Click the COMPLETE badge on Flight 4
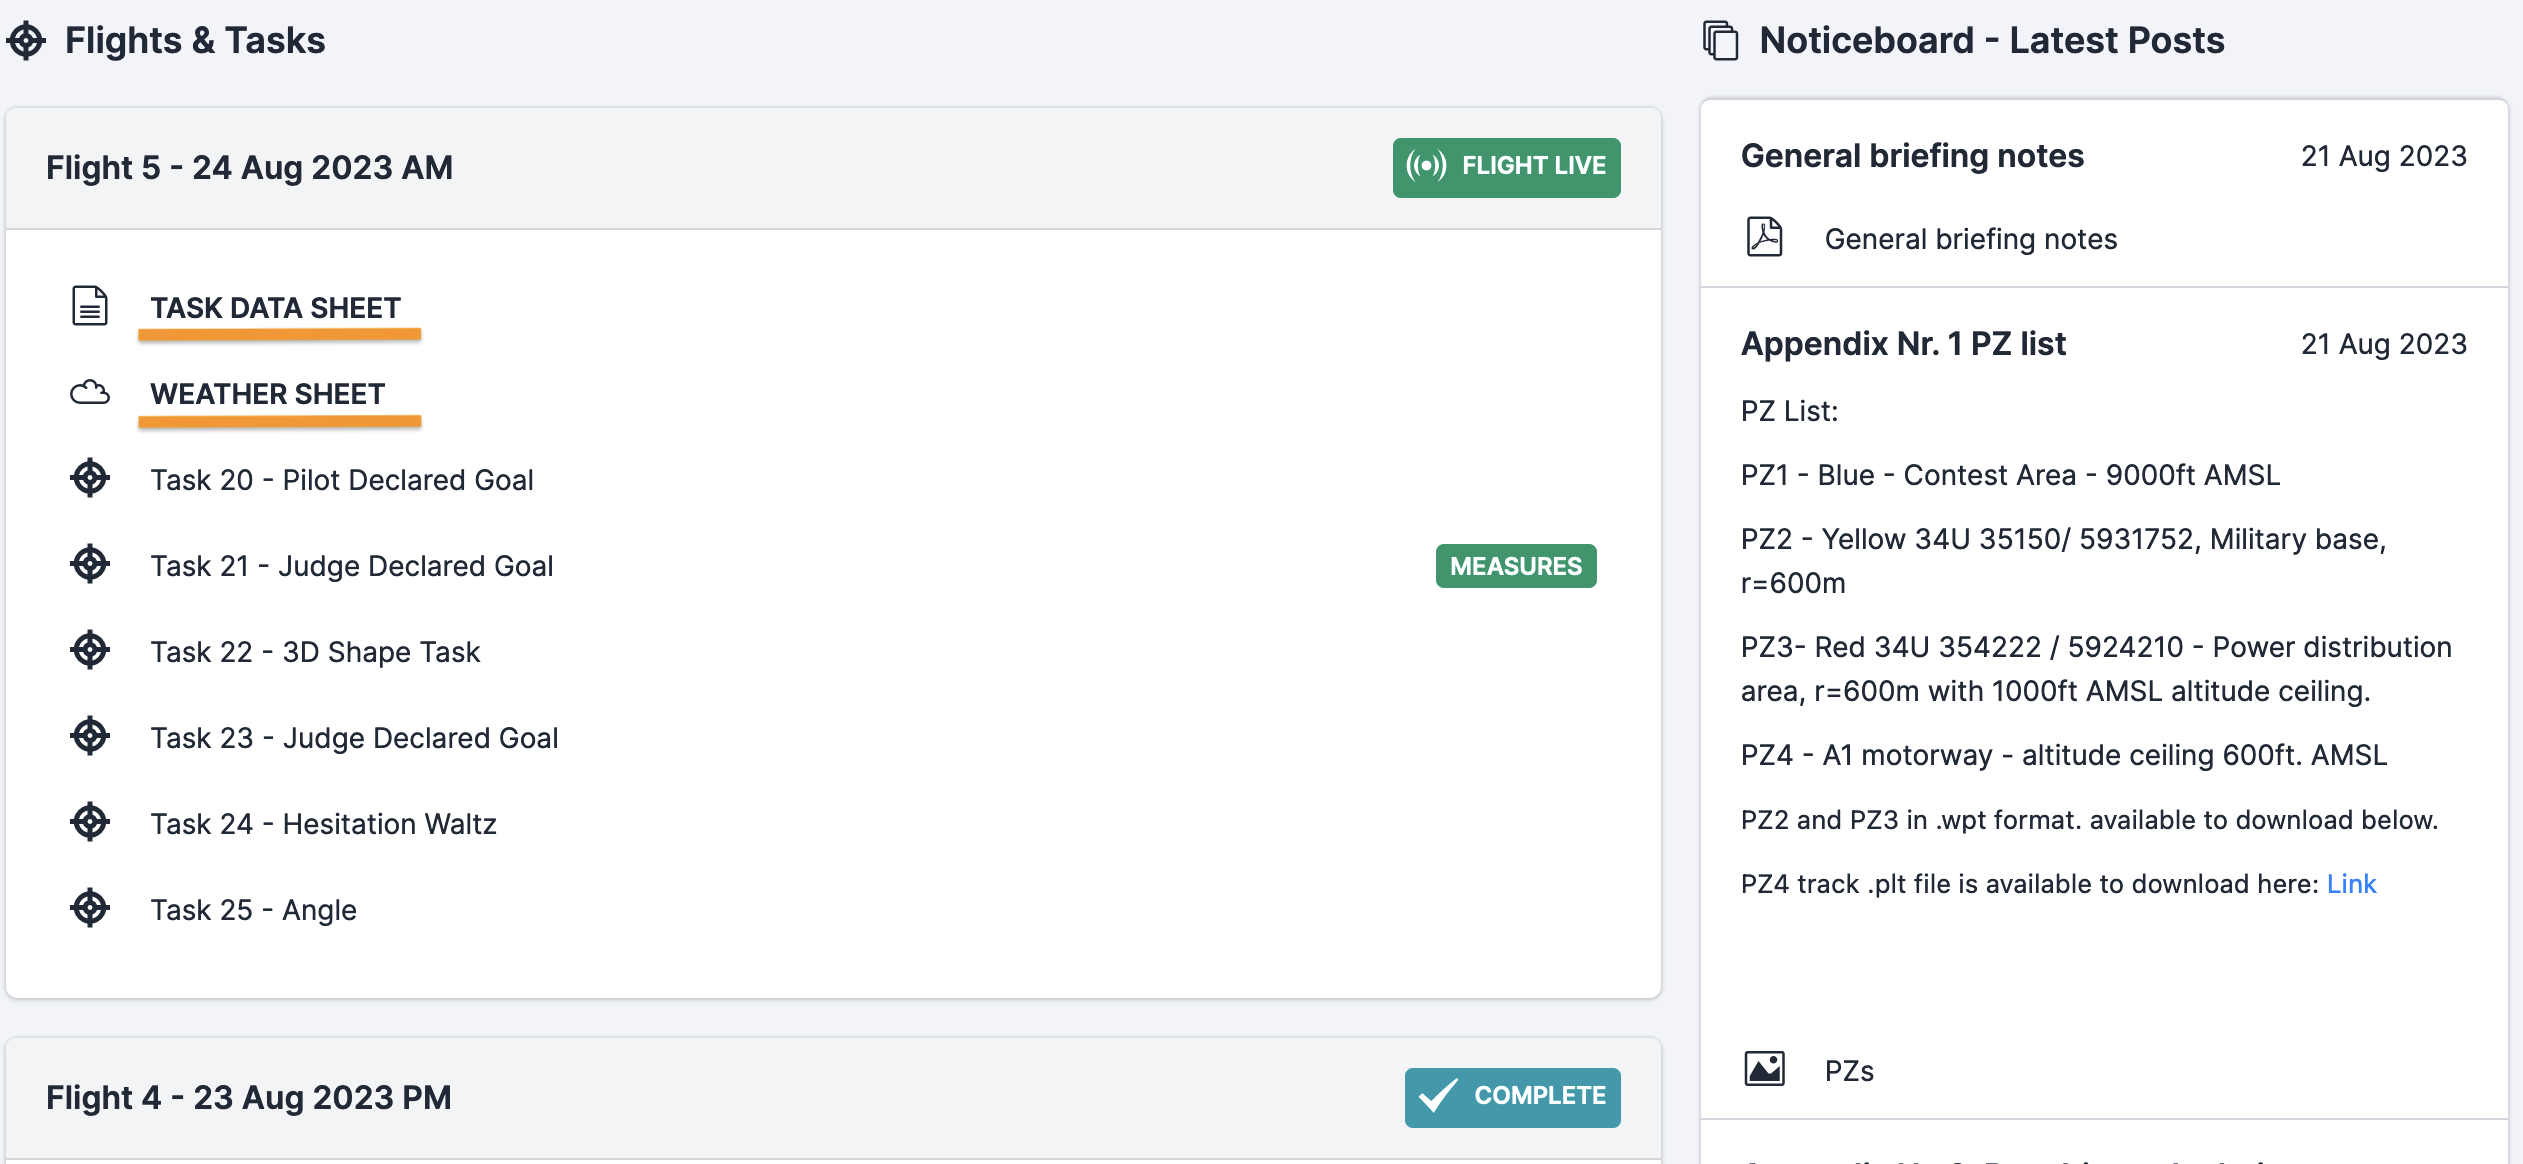This screenshot has height=1164, width=2523. coord(1512,1097)
